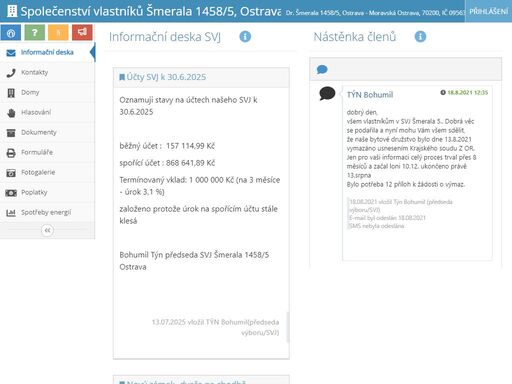Click the printer icon next to Formuláře
The image size is (512, 384).
(x=11, y=153)
